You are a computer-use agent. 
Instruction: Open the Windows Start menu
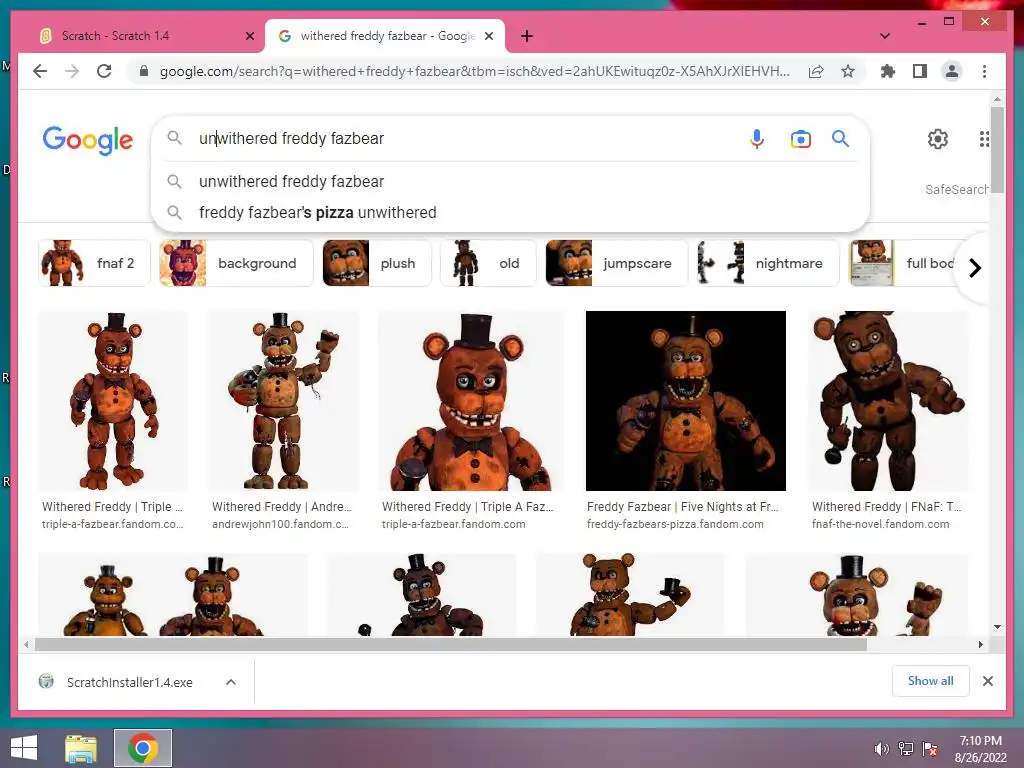coord(24,748)
